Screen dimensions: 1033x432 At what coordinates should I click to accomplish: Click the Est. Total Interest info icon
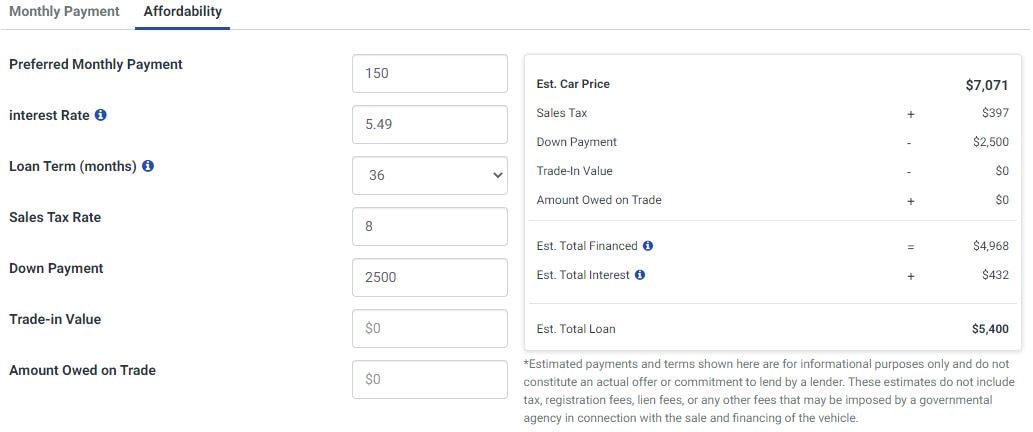pos(640,275)
